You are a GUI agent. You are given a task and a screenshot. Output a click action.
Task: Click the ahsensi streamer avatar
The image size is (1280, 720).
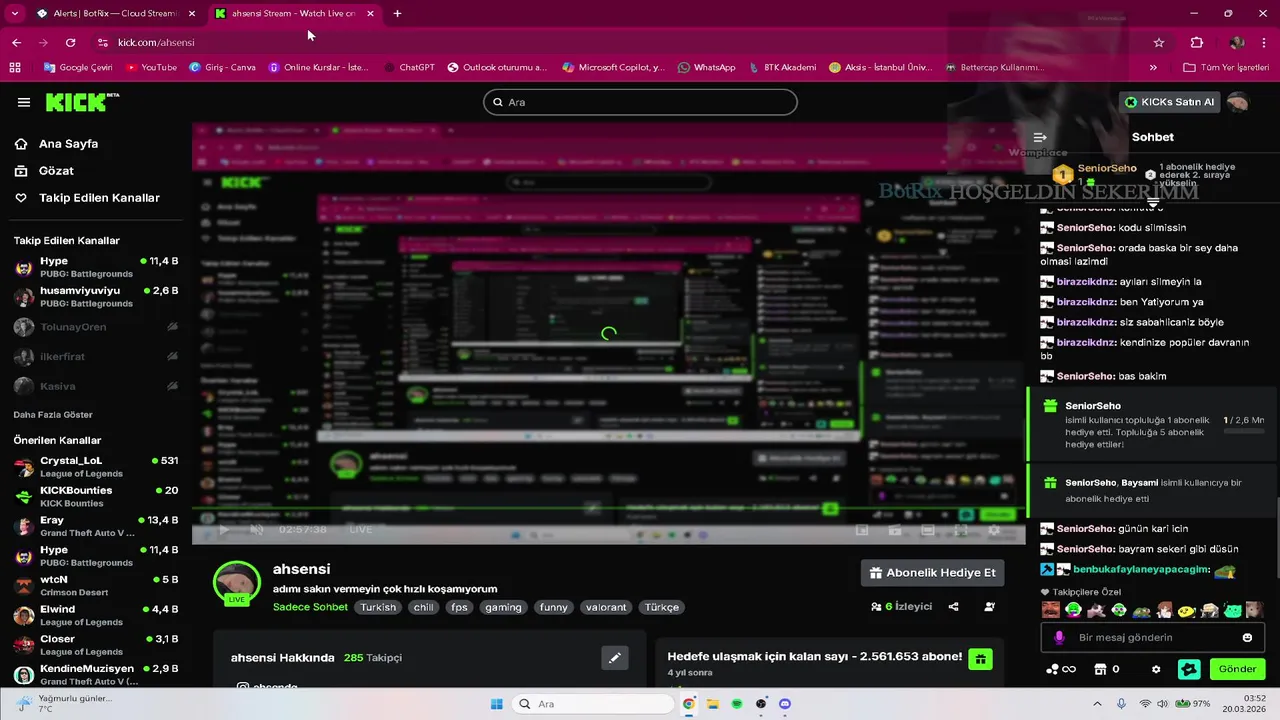pos(237,581)
